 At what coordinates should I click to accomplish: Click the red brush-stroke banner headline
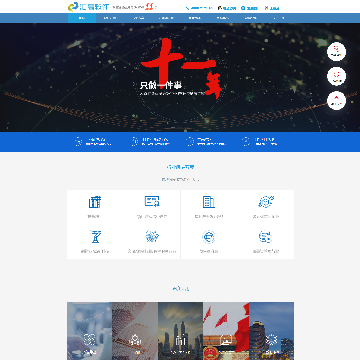point(182,68)
